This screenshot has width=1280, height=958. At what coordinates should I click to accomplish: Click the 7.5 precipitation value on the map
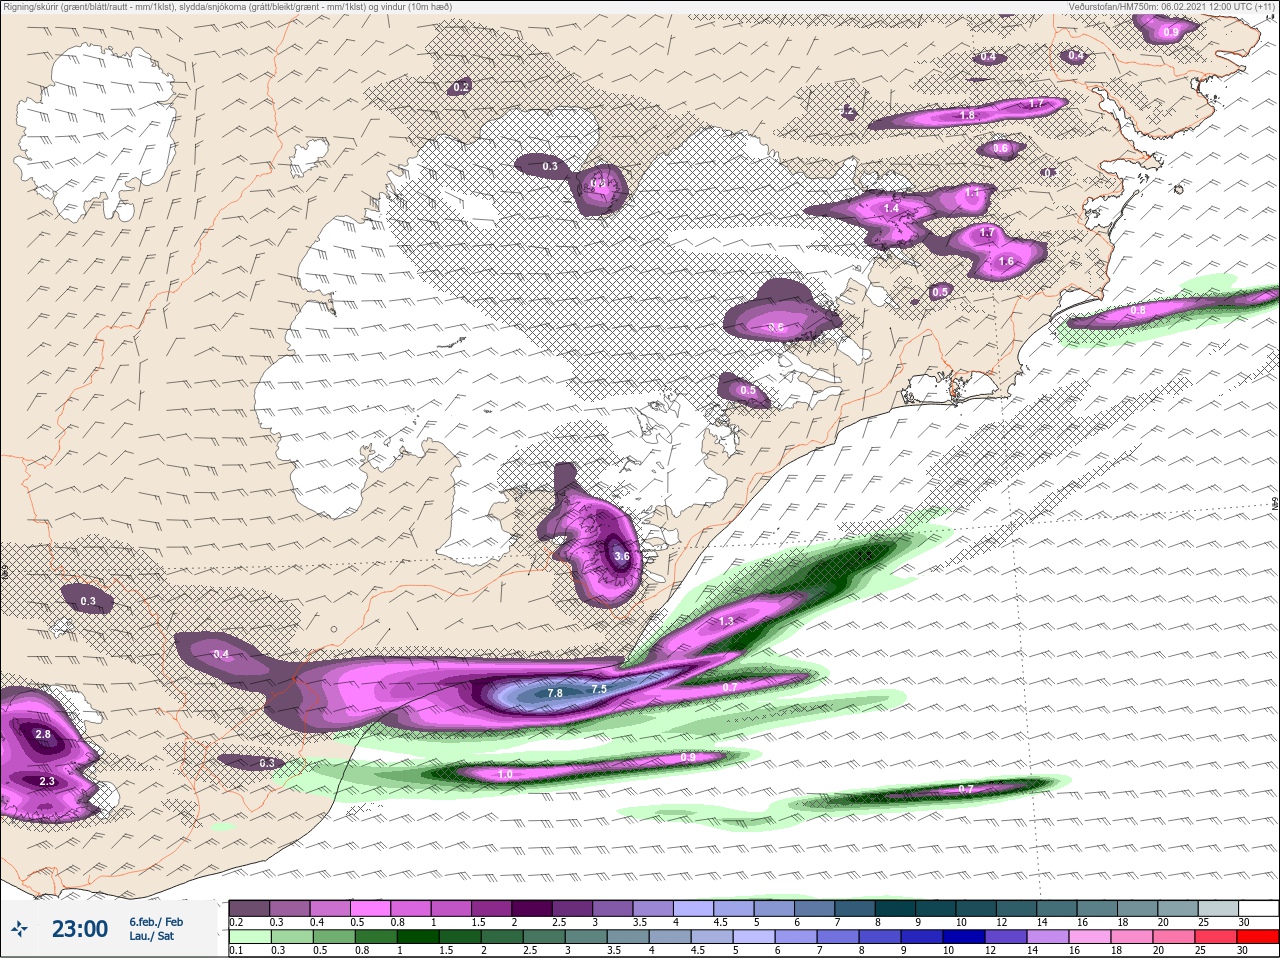pyautogui.click(x=599, y=689)
